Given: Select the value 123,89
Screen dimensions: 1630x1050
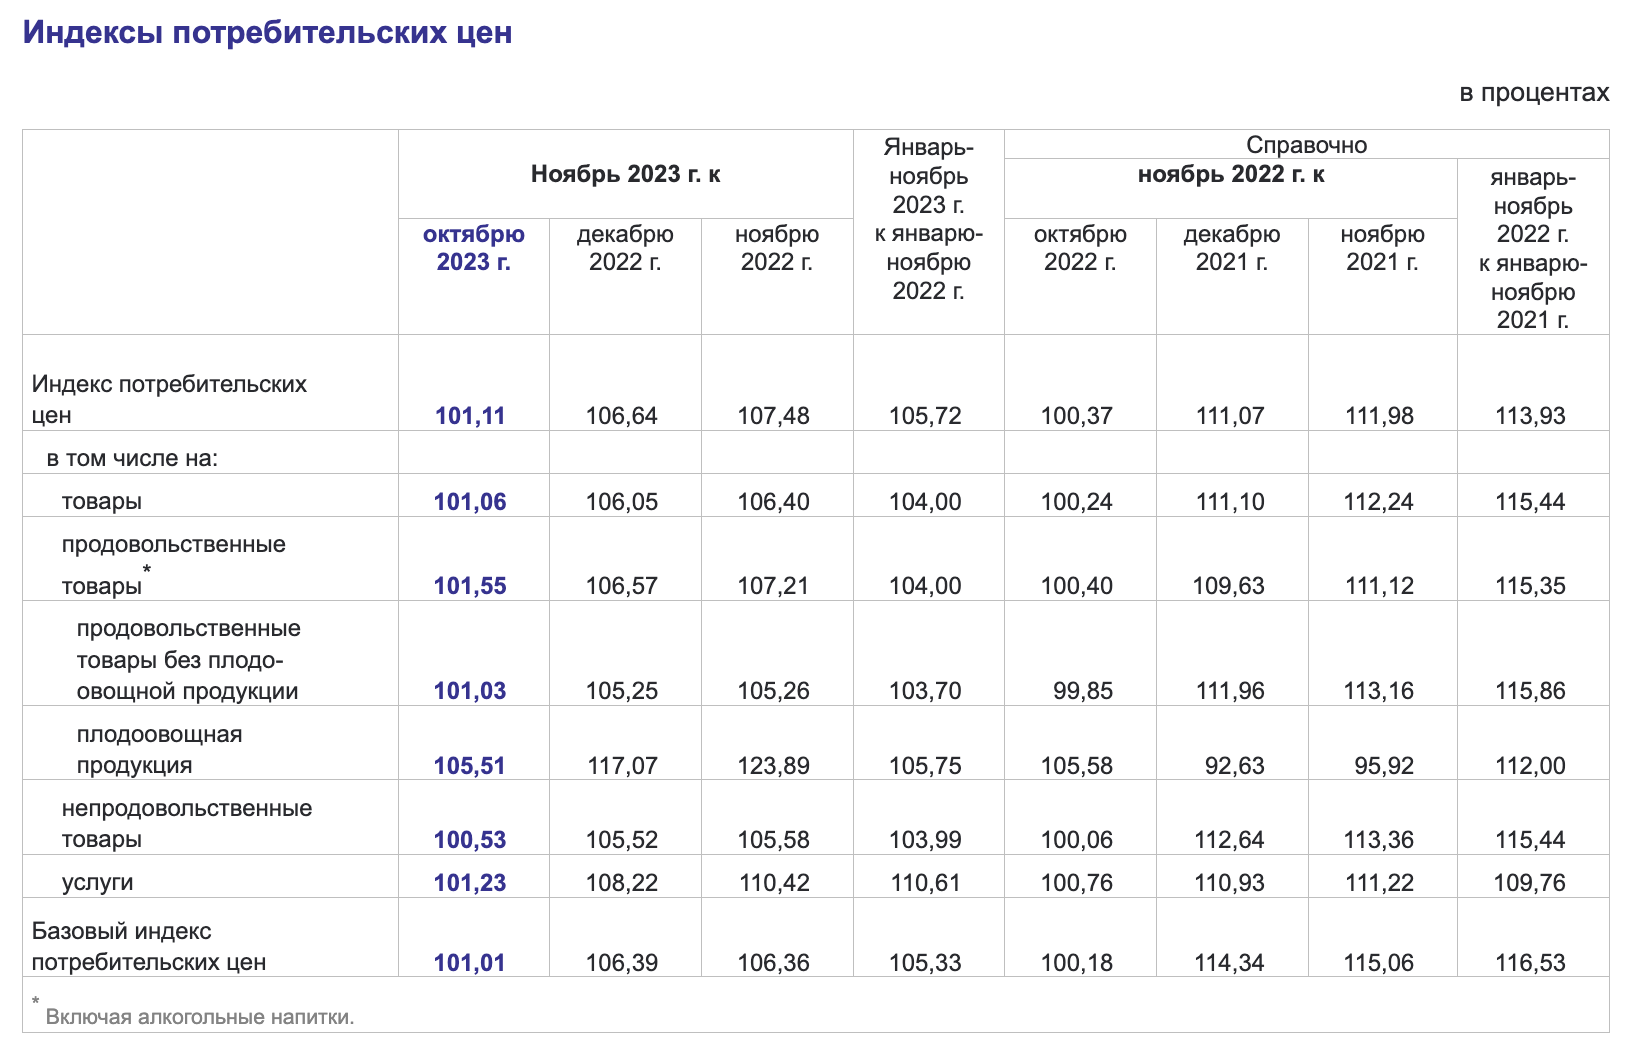Looking at the screenshot, I should click(773, 766).
